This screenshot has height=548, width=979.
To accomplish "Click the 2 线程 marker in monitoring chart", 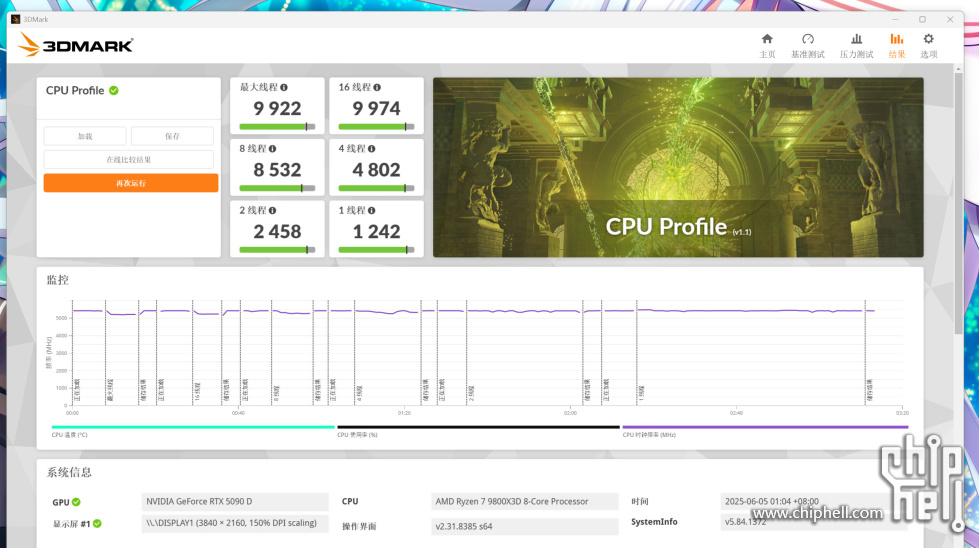I will click(x=472, y=393).
